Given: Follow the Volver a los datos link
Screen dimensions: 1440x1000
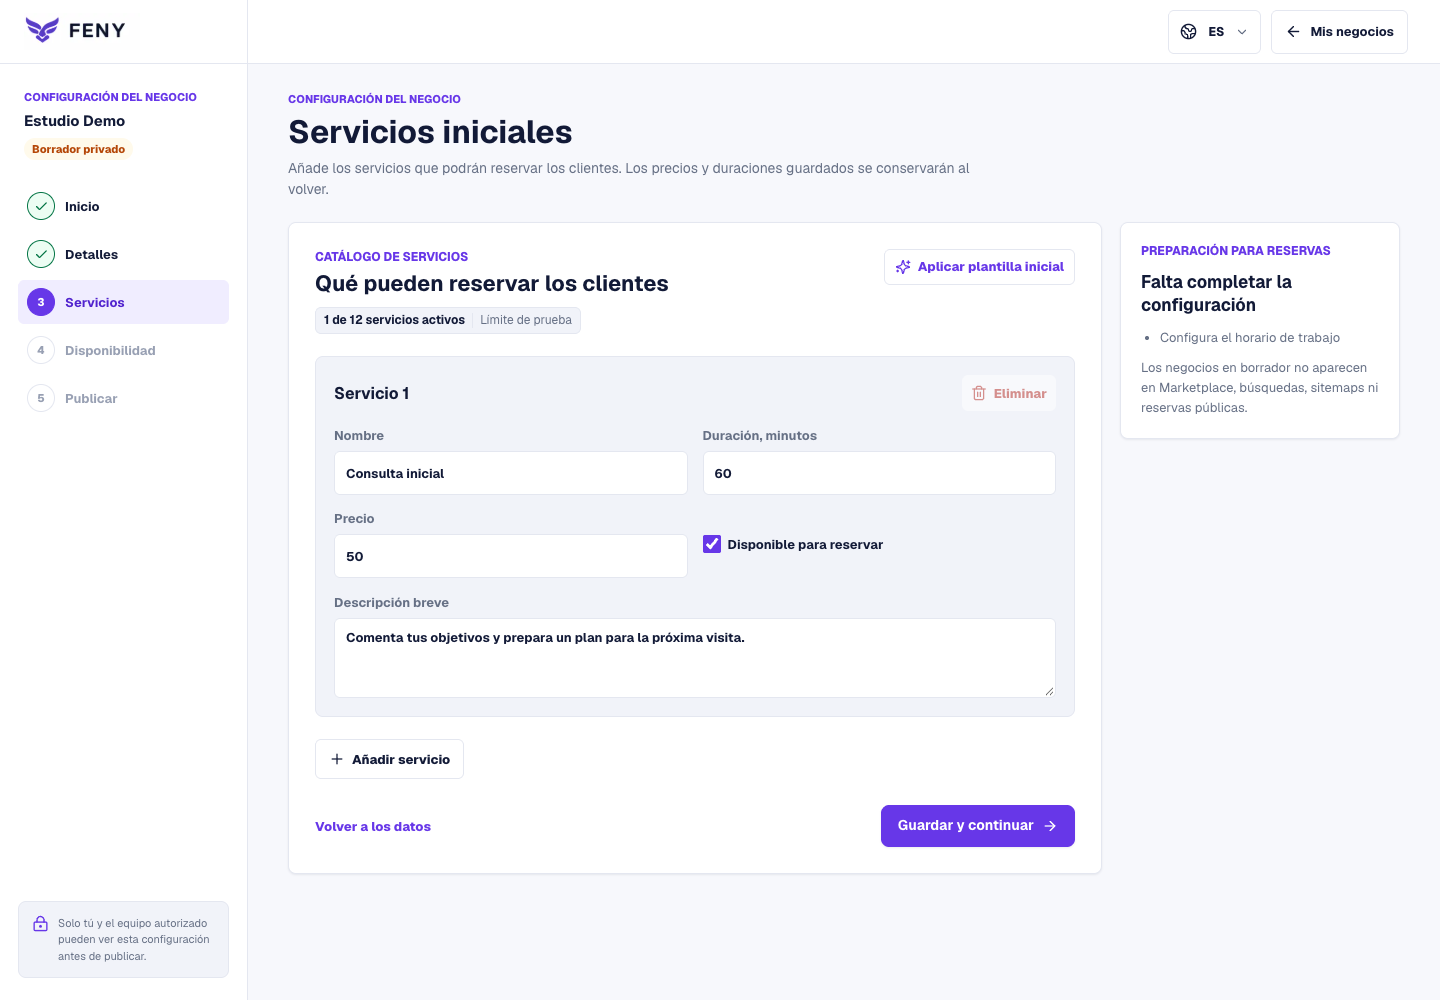Looking at the screenshot, I should coord(373,827).
